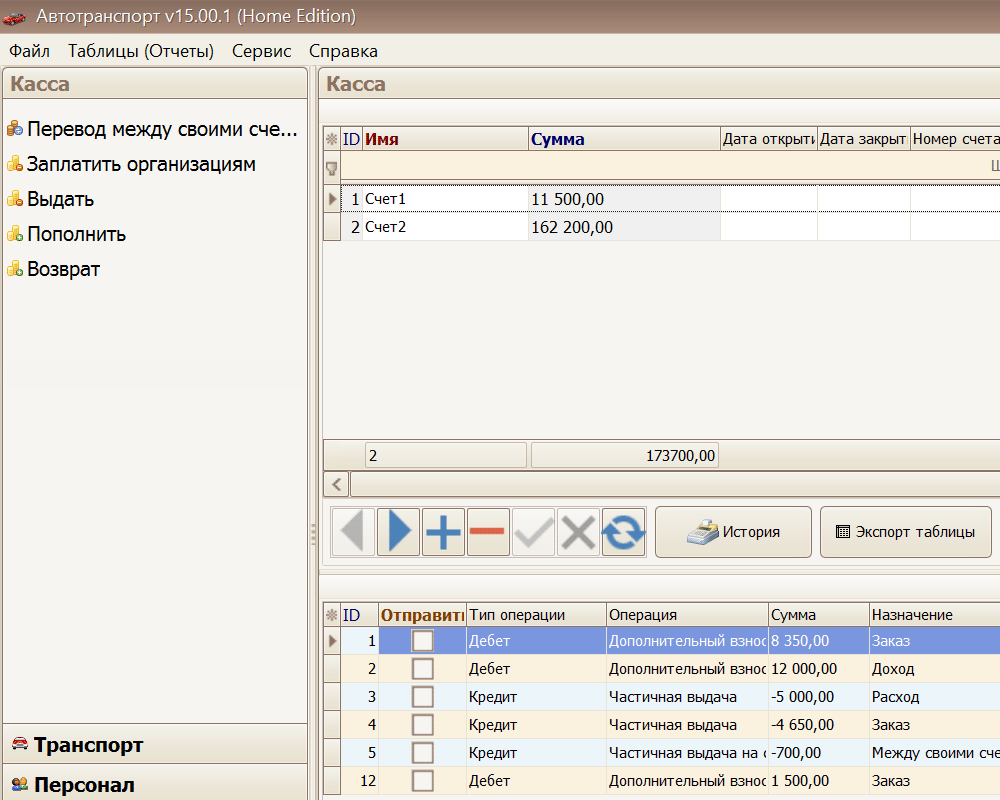Open Таблицы (Отчеты) menu
Viewport: 1000px width, 800px height.
141,51
